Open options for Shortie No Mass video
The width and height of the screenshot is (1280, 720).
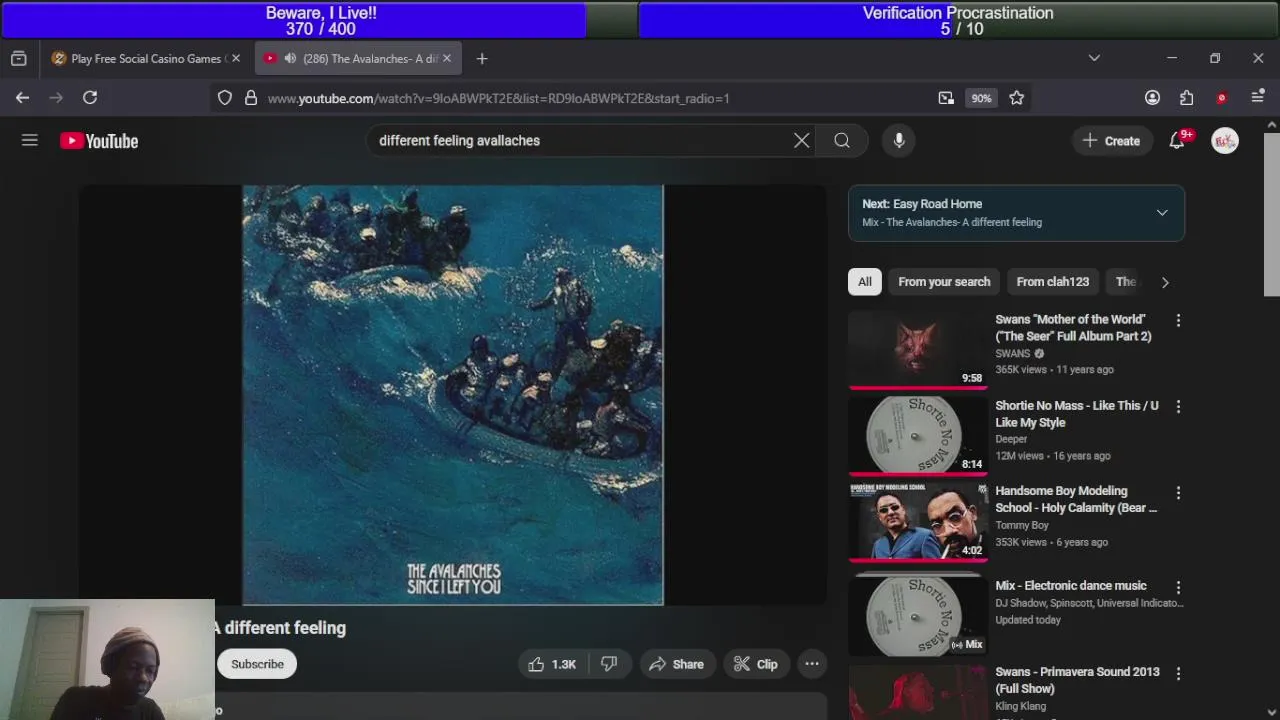(1178, 406)
